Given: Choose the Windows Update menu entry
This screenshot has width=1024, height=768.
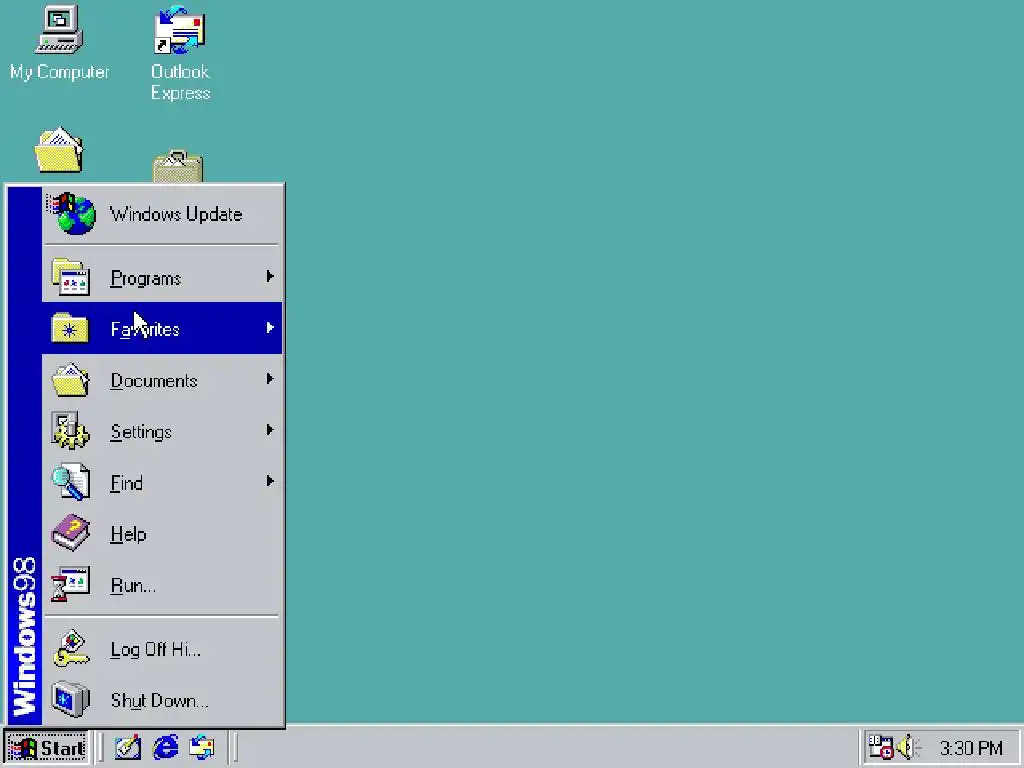Looking at the screenshot, I should (162, 214).
